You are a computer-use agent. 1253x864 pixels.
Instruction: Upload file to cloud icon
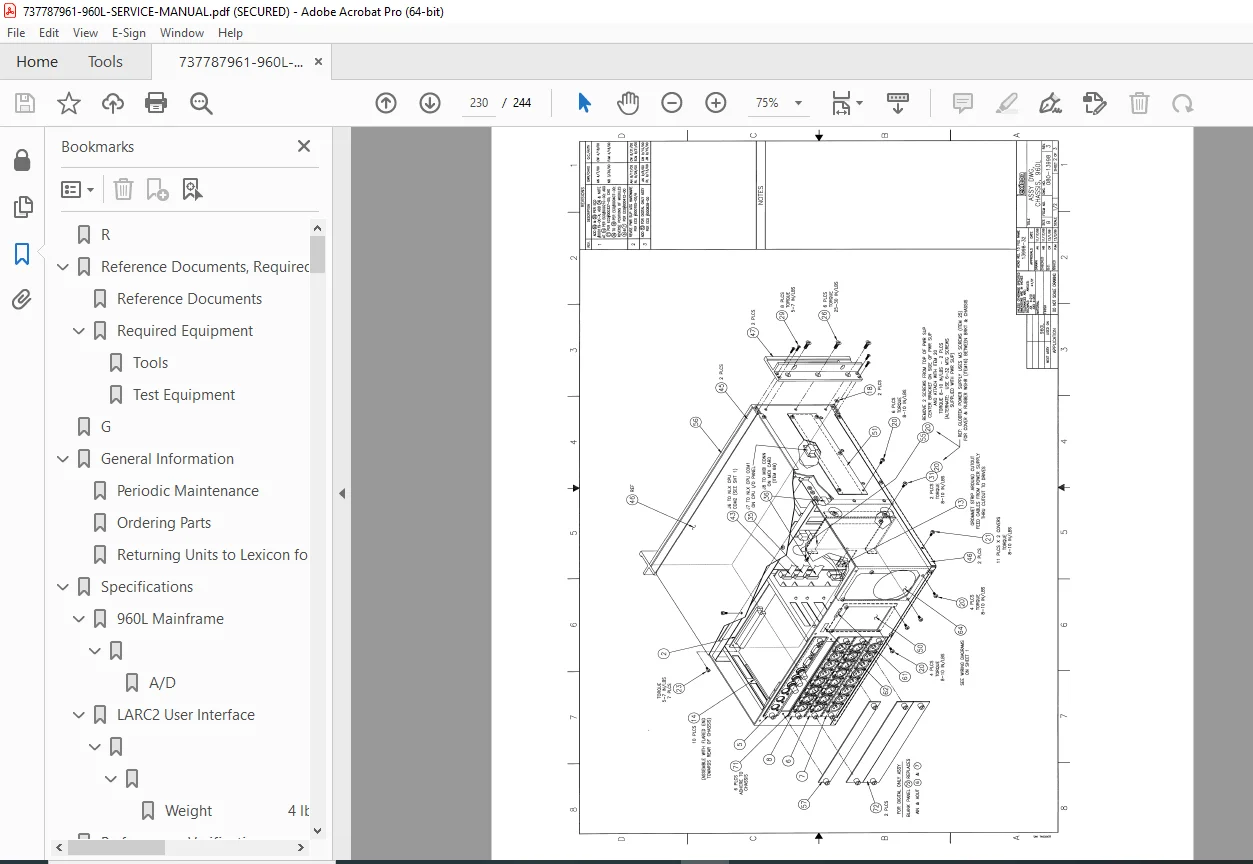coord(113,103)
